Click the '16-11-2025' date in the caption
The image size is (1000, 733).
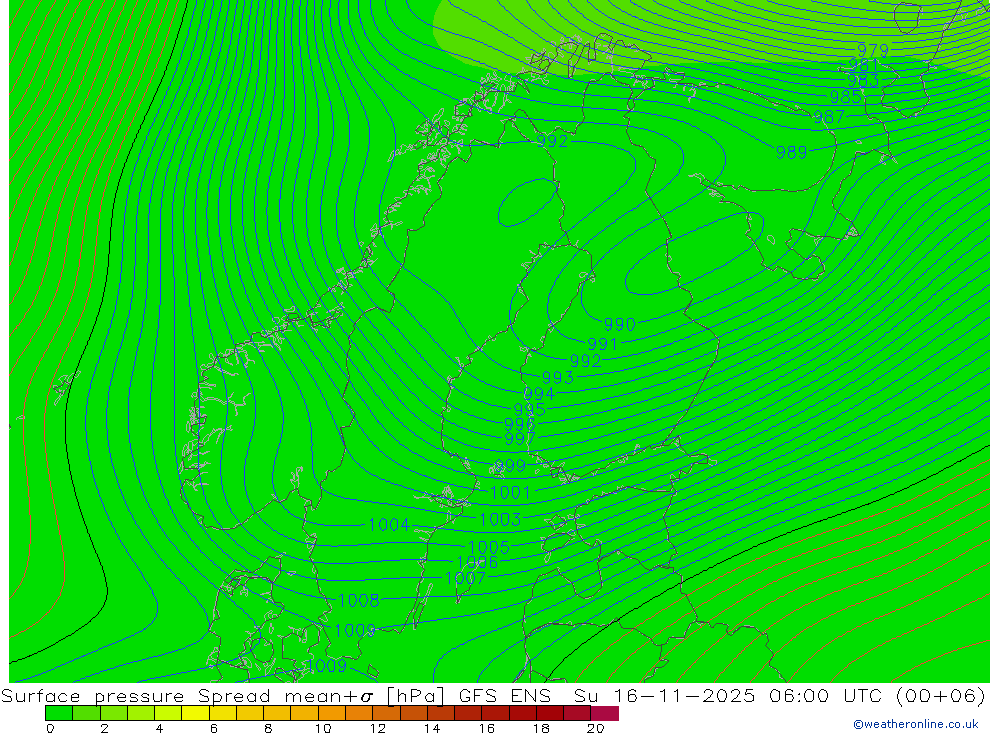coord(684,695)
